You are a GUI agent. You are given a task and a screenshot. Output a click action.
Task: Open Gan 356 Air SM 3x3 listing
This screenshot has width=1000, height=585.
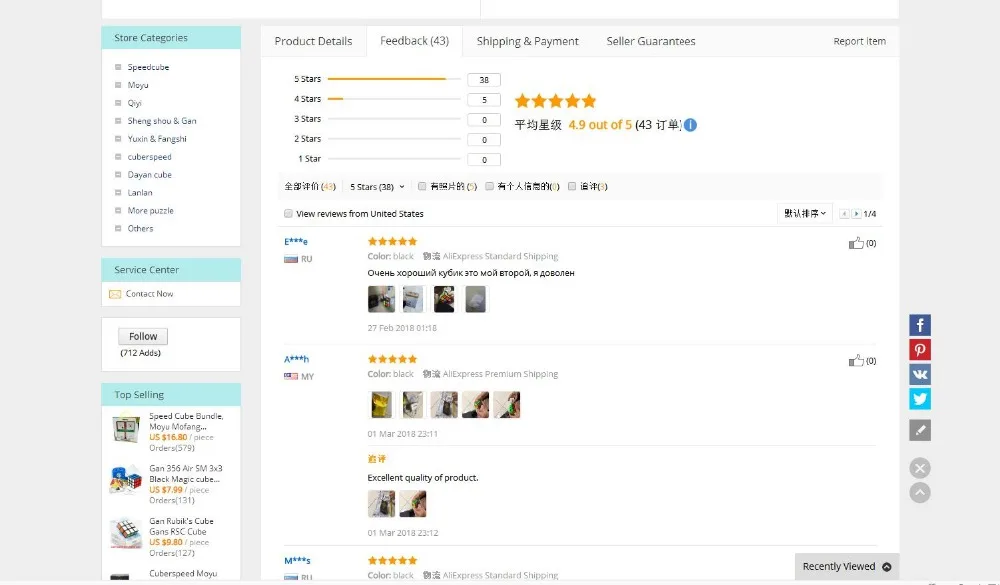pos(186,473)
